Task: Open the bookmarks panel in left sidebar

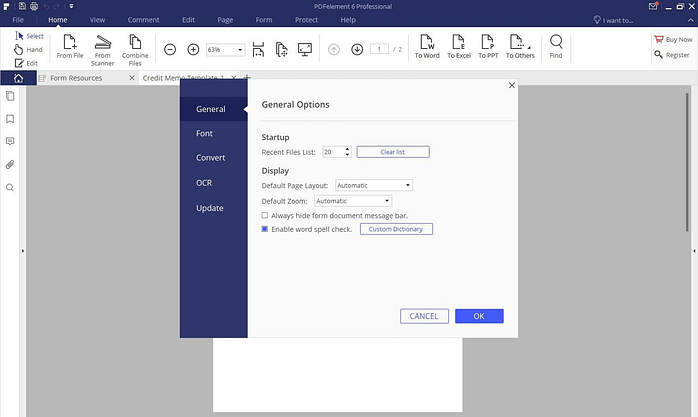Action: click(x=10, y=119)
